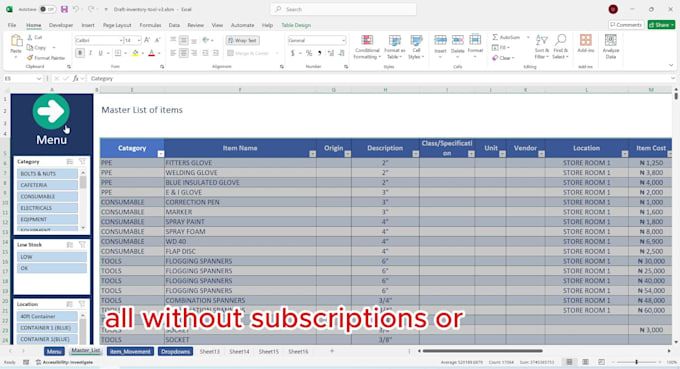The image size is (680, 369).
Task: Open the font name combo box
Action: [99, 40]
